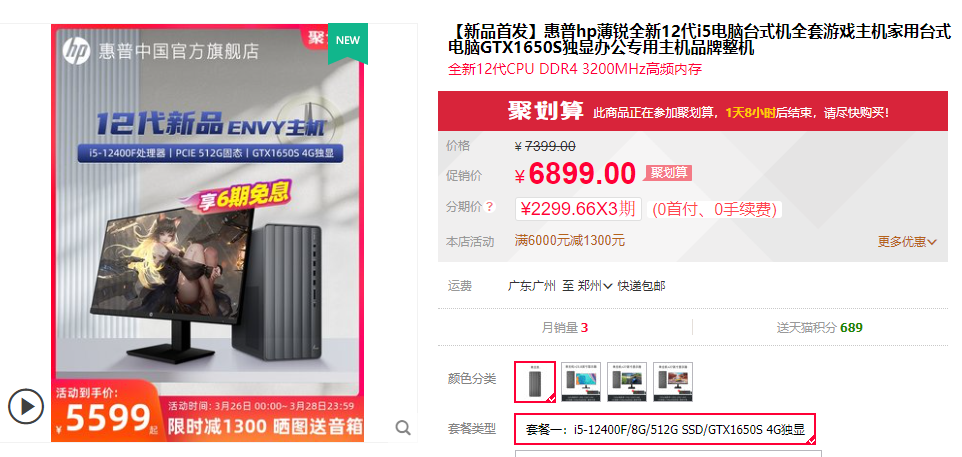Click the pink 聚划算 tag next to price

coord(668,173)
